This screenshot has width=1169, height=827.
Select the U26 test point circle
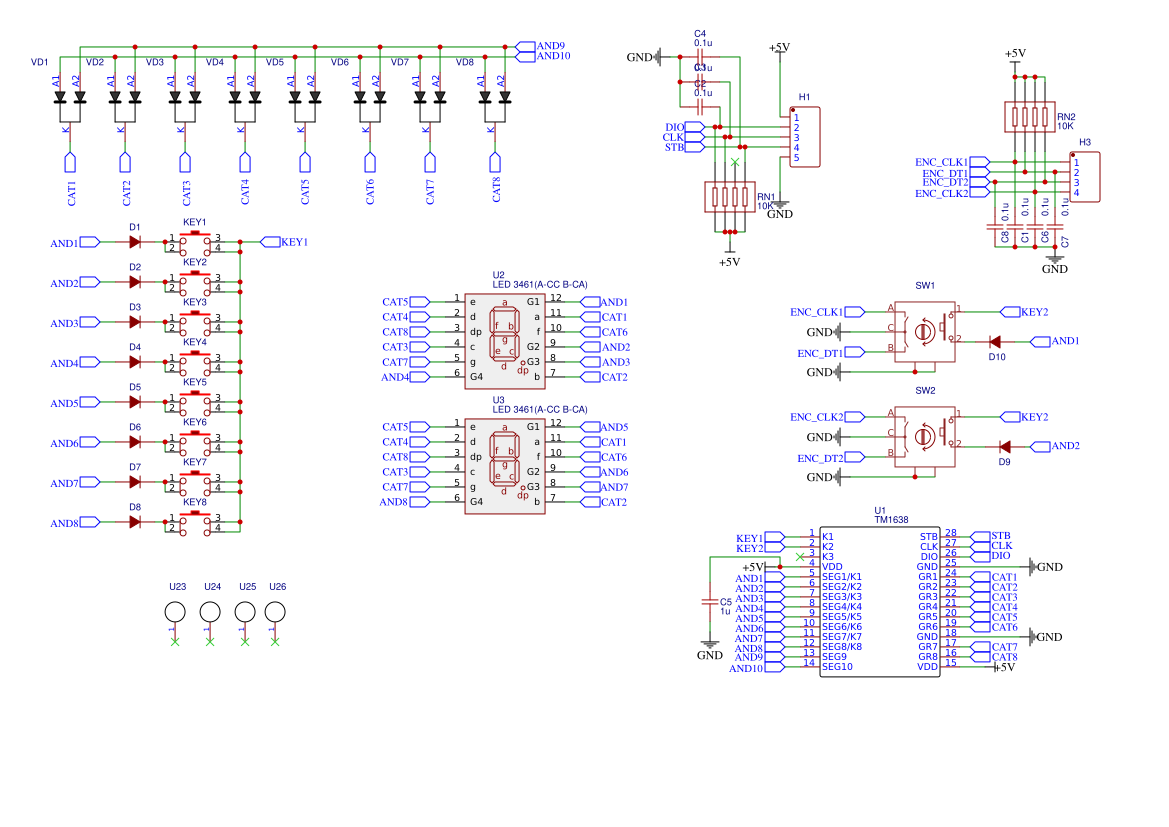[275, 612]
